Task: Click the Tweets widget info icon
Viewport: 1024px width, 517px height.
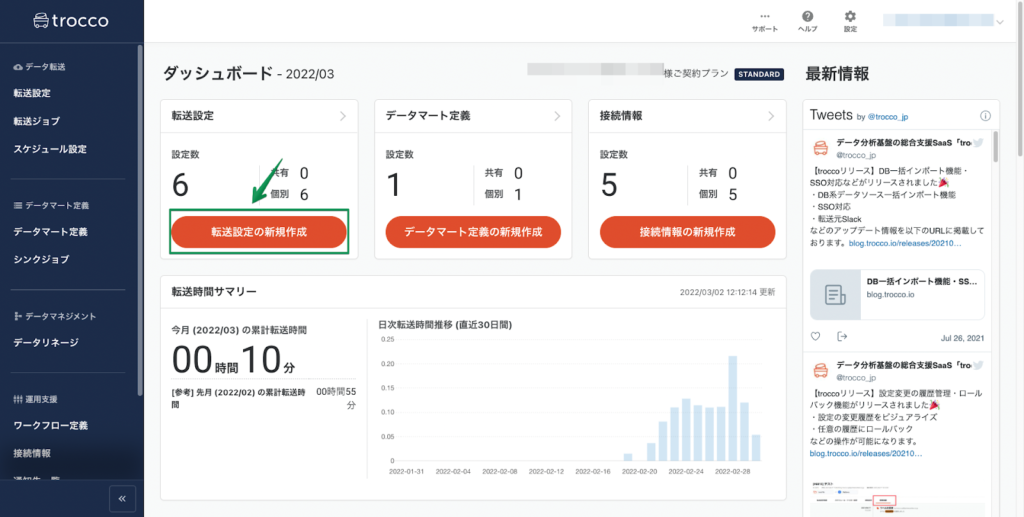Action: tap(985, 116)
